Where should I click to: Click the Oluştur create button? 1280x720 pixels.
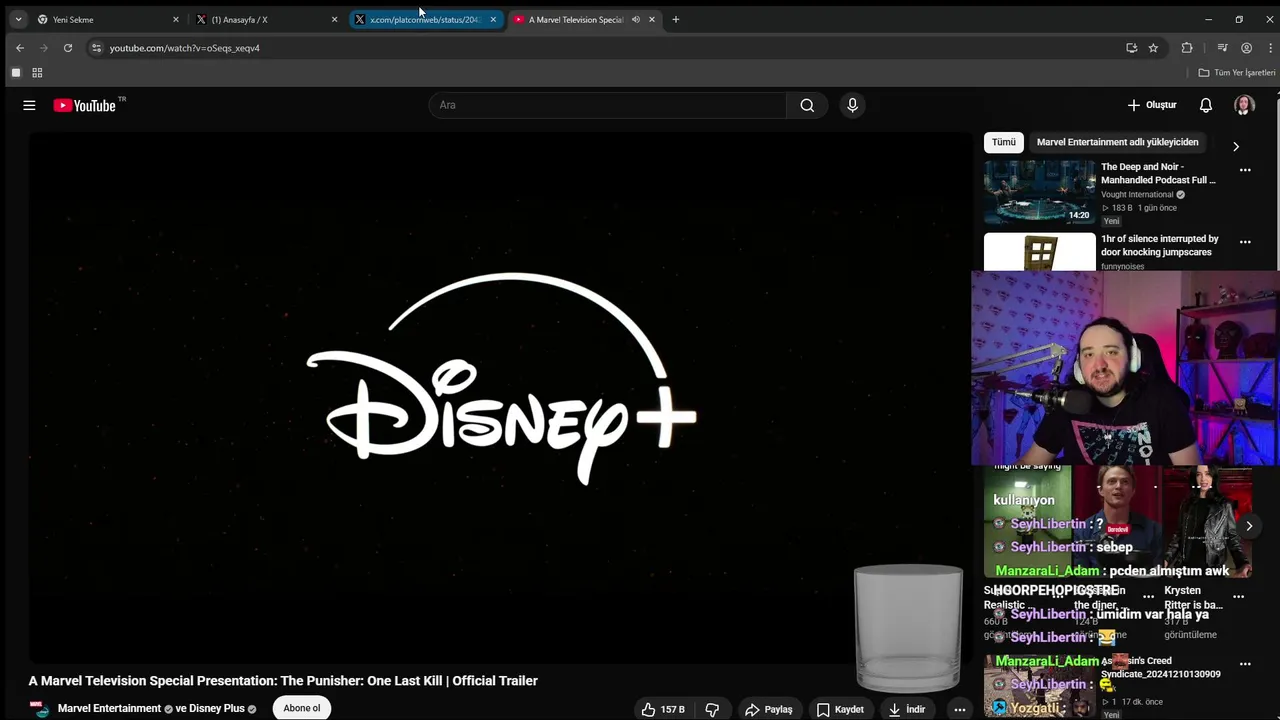point(1152,105)
